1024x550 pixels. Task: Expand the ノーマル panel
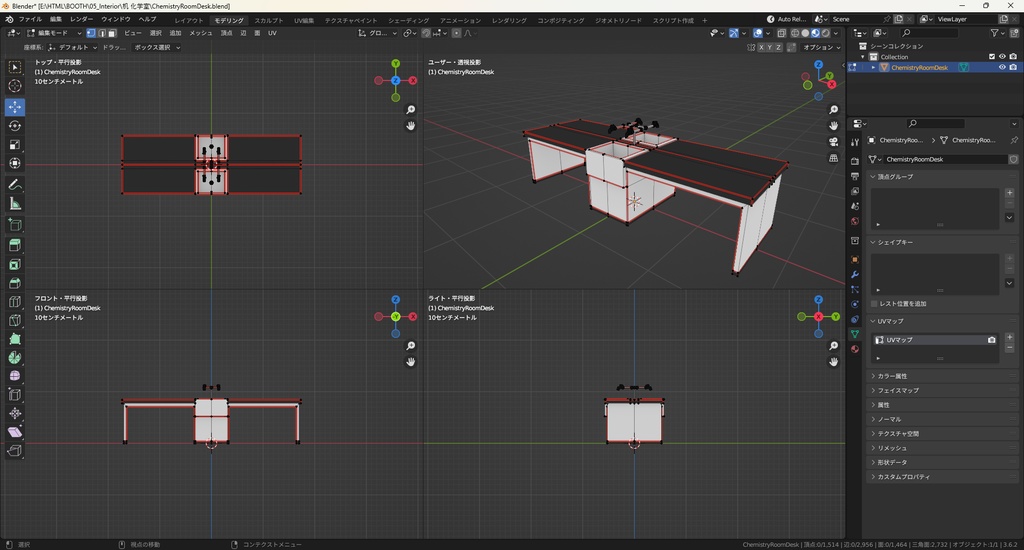click(x=889, y=419)
